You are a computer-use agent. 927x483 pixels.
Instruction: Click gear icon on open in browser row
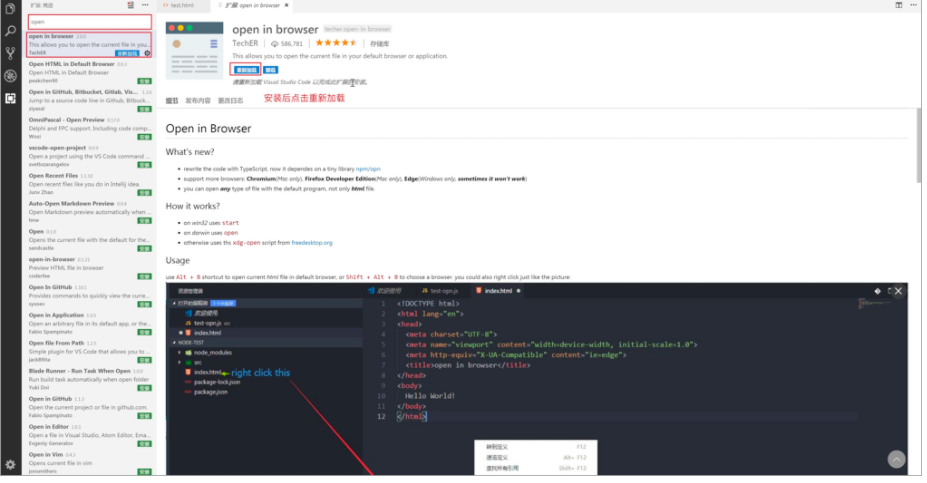pos(147,53)
